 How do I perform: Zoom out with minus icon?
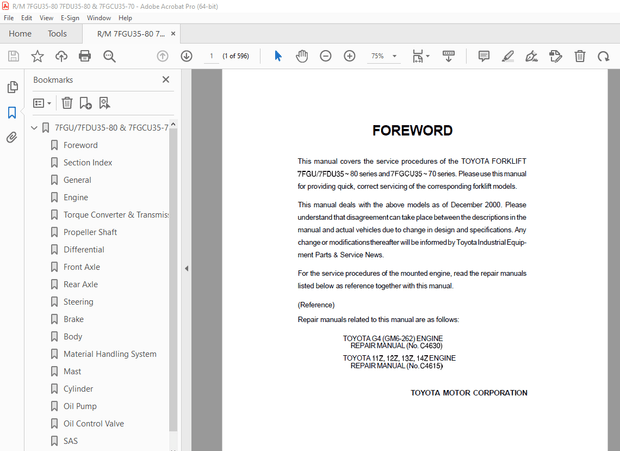325,56
